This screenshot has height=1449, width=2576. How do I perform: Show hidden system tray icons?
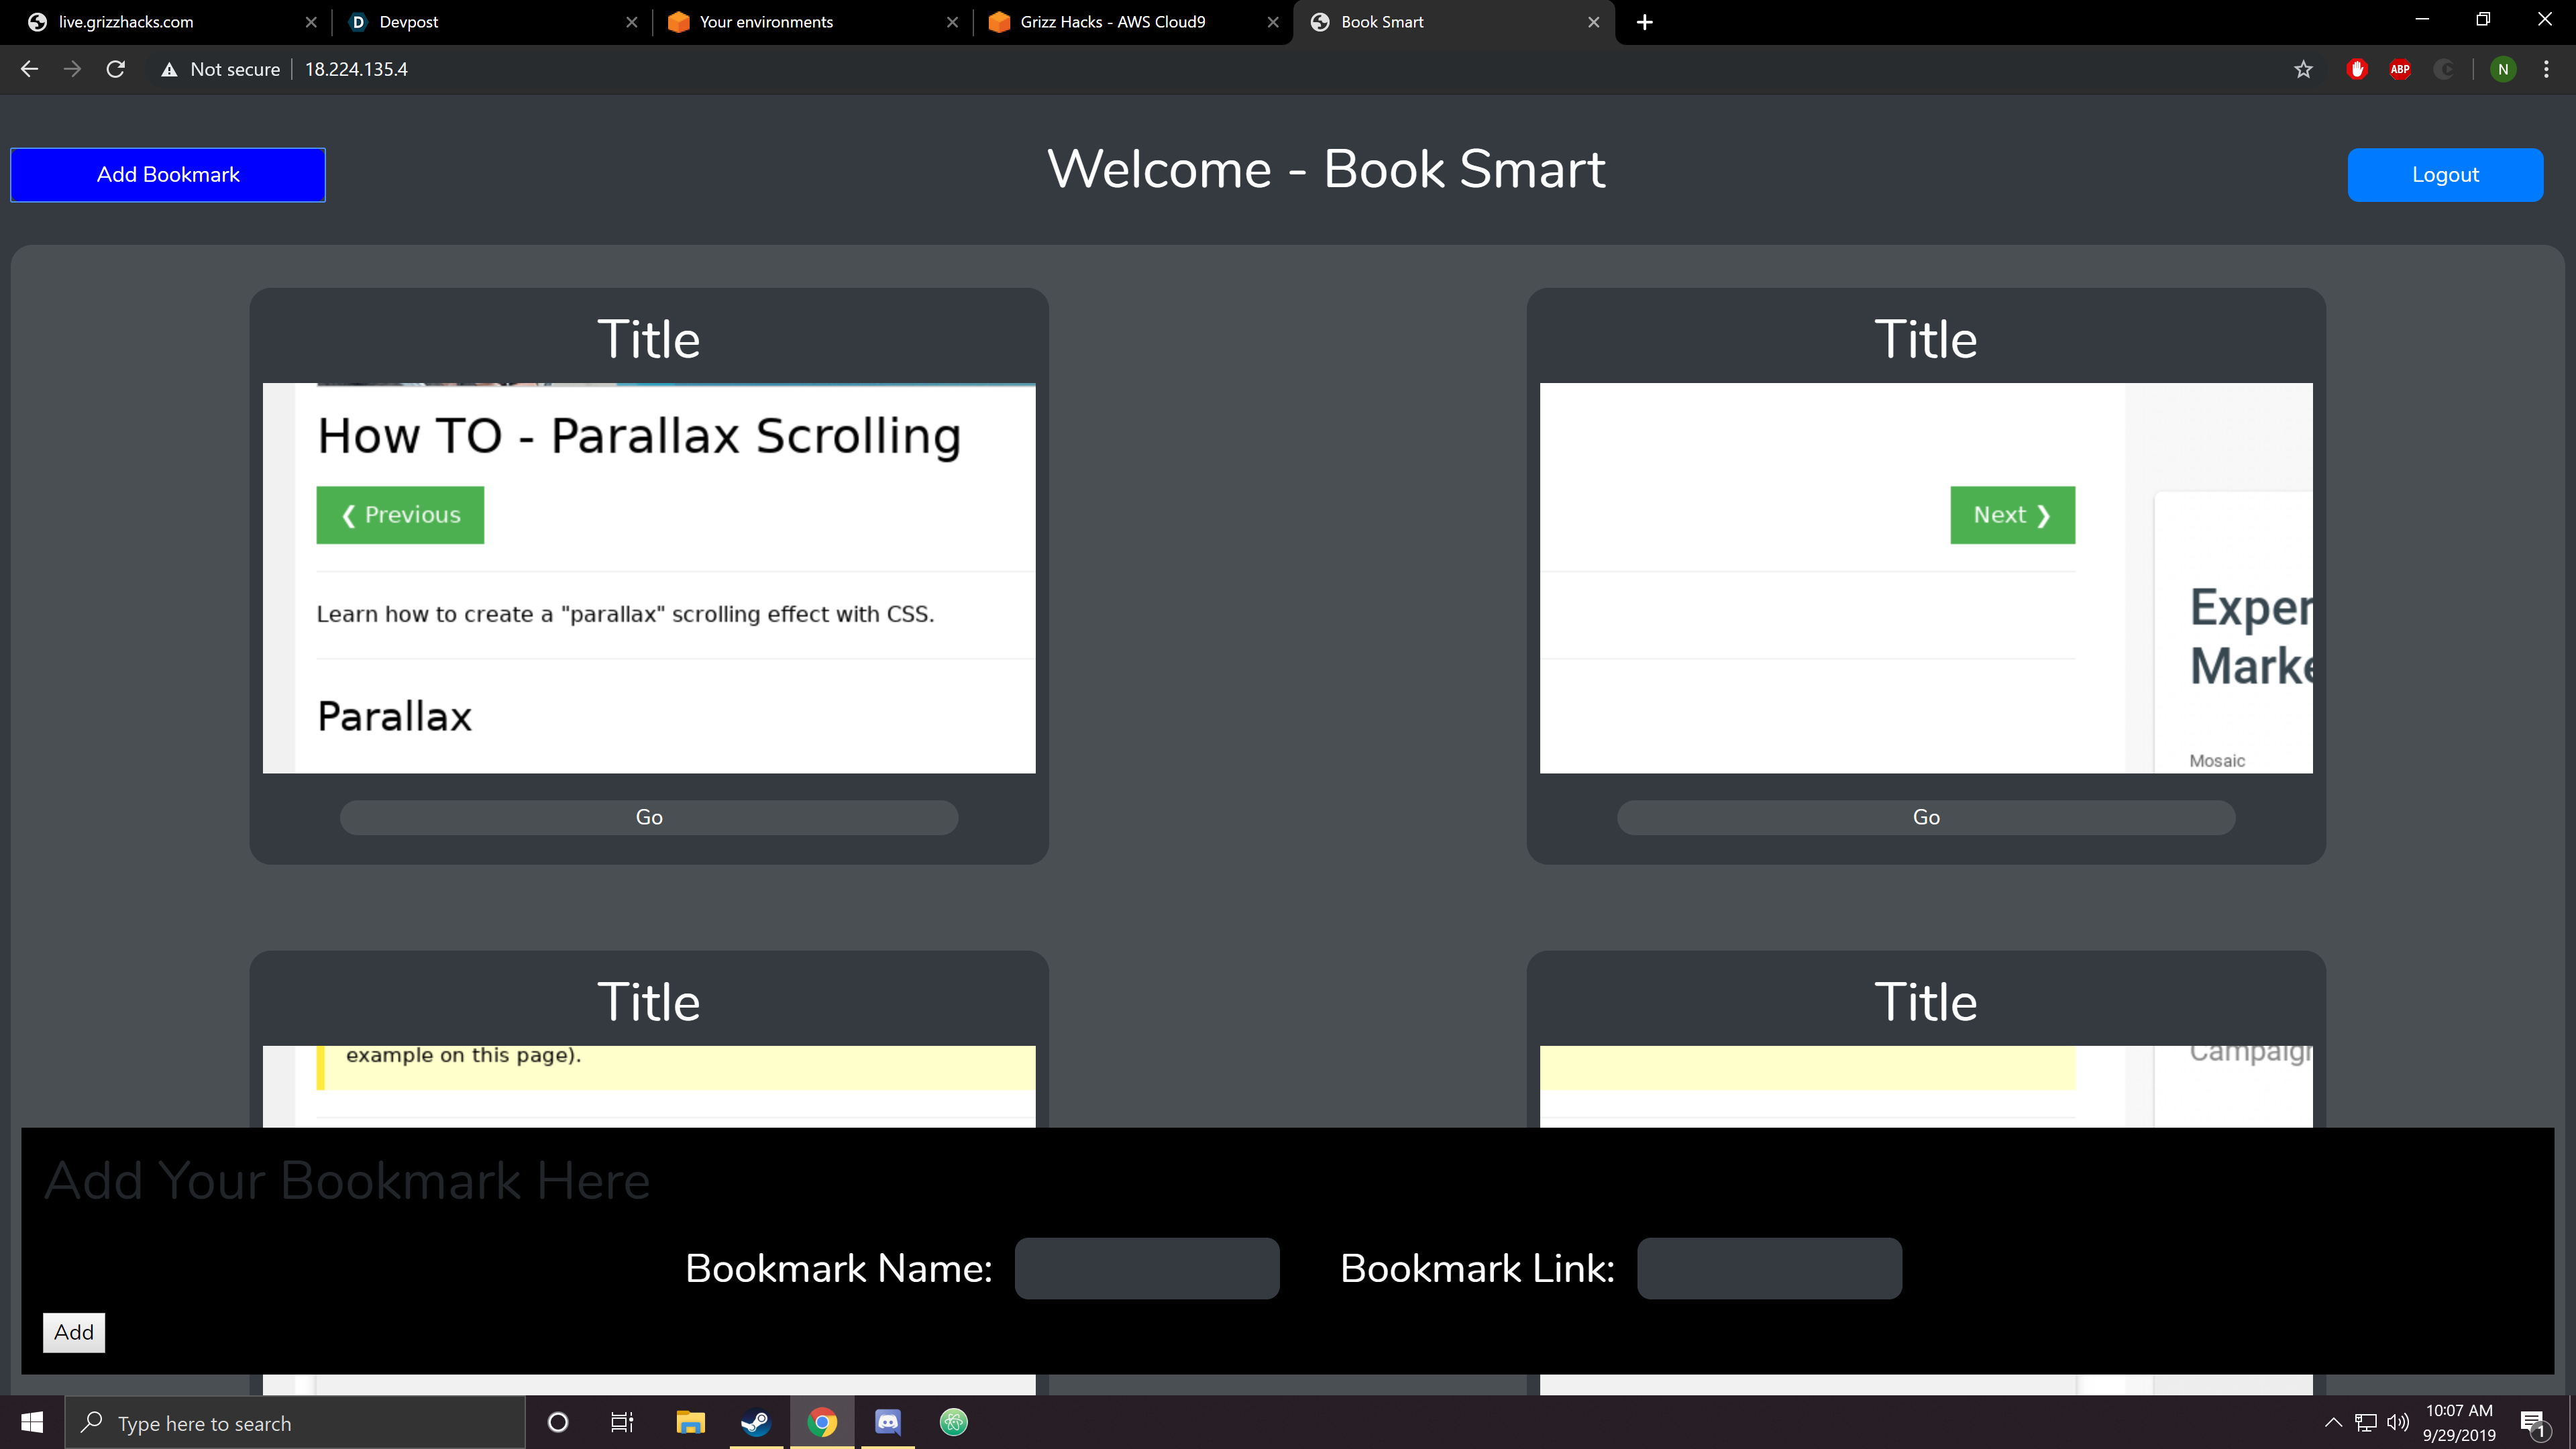[x=2333, y=1422]
